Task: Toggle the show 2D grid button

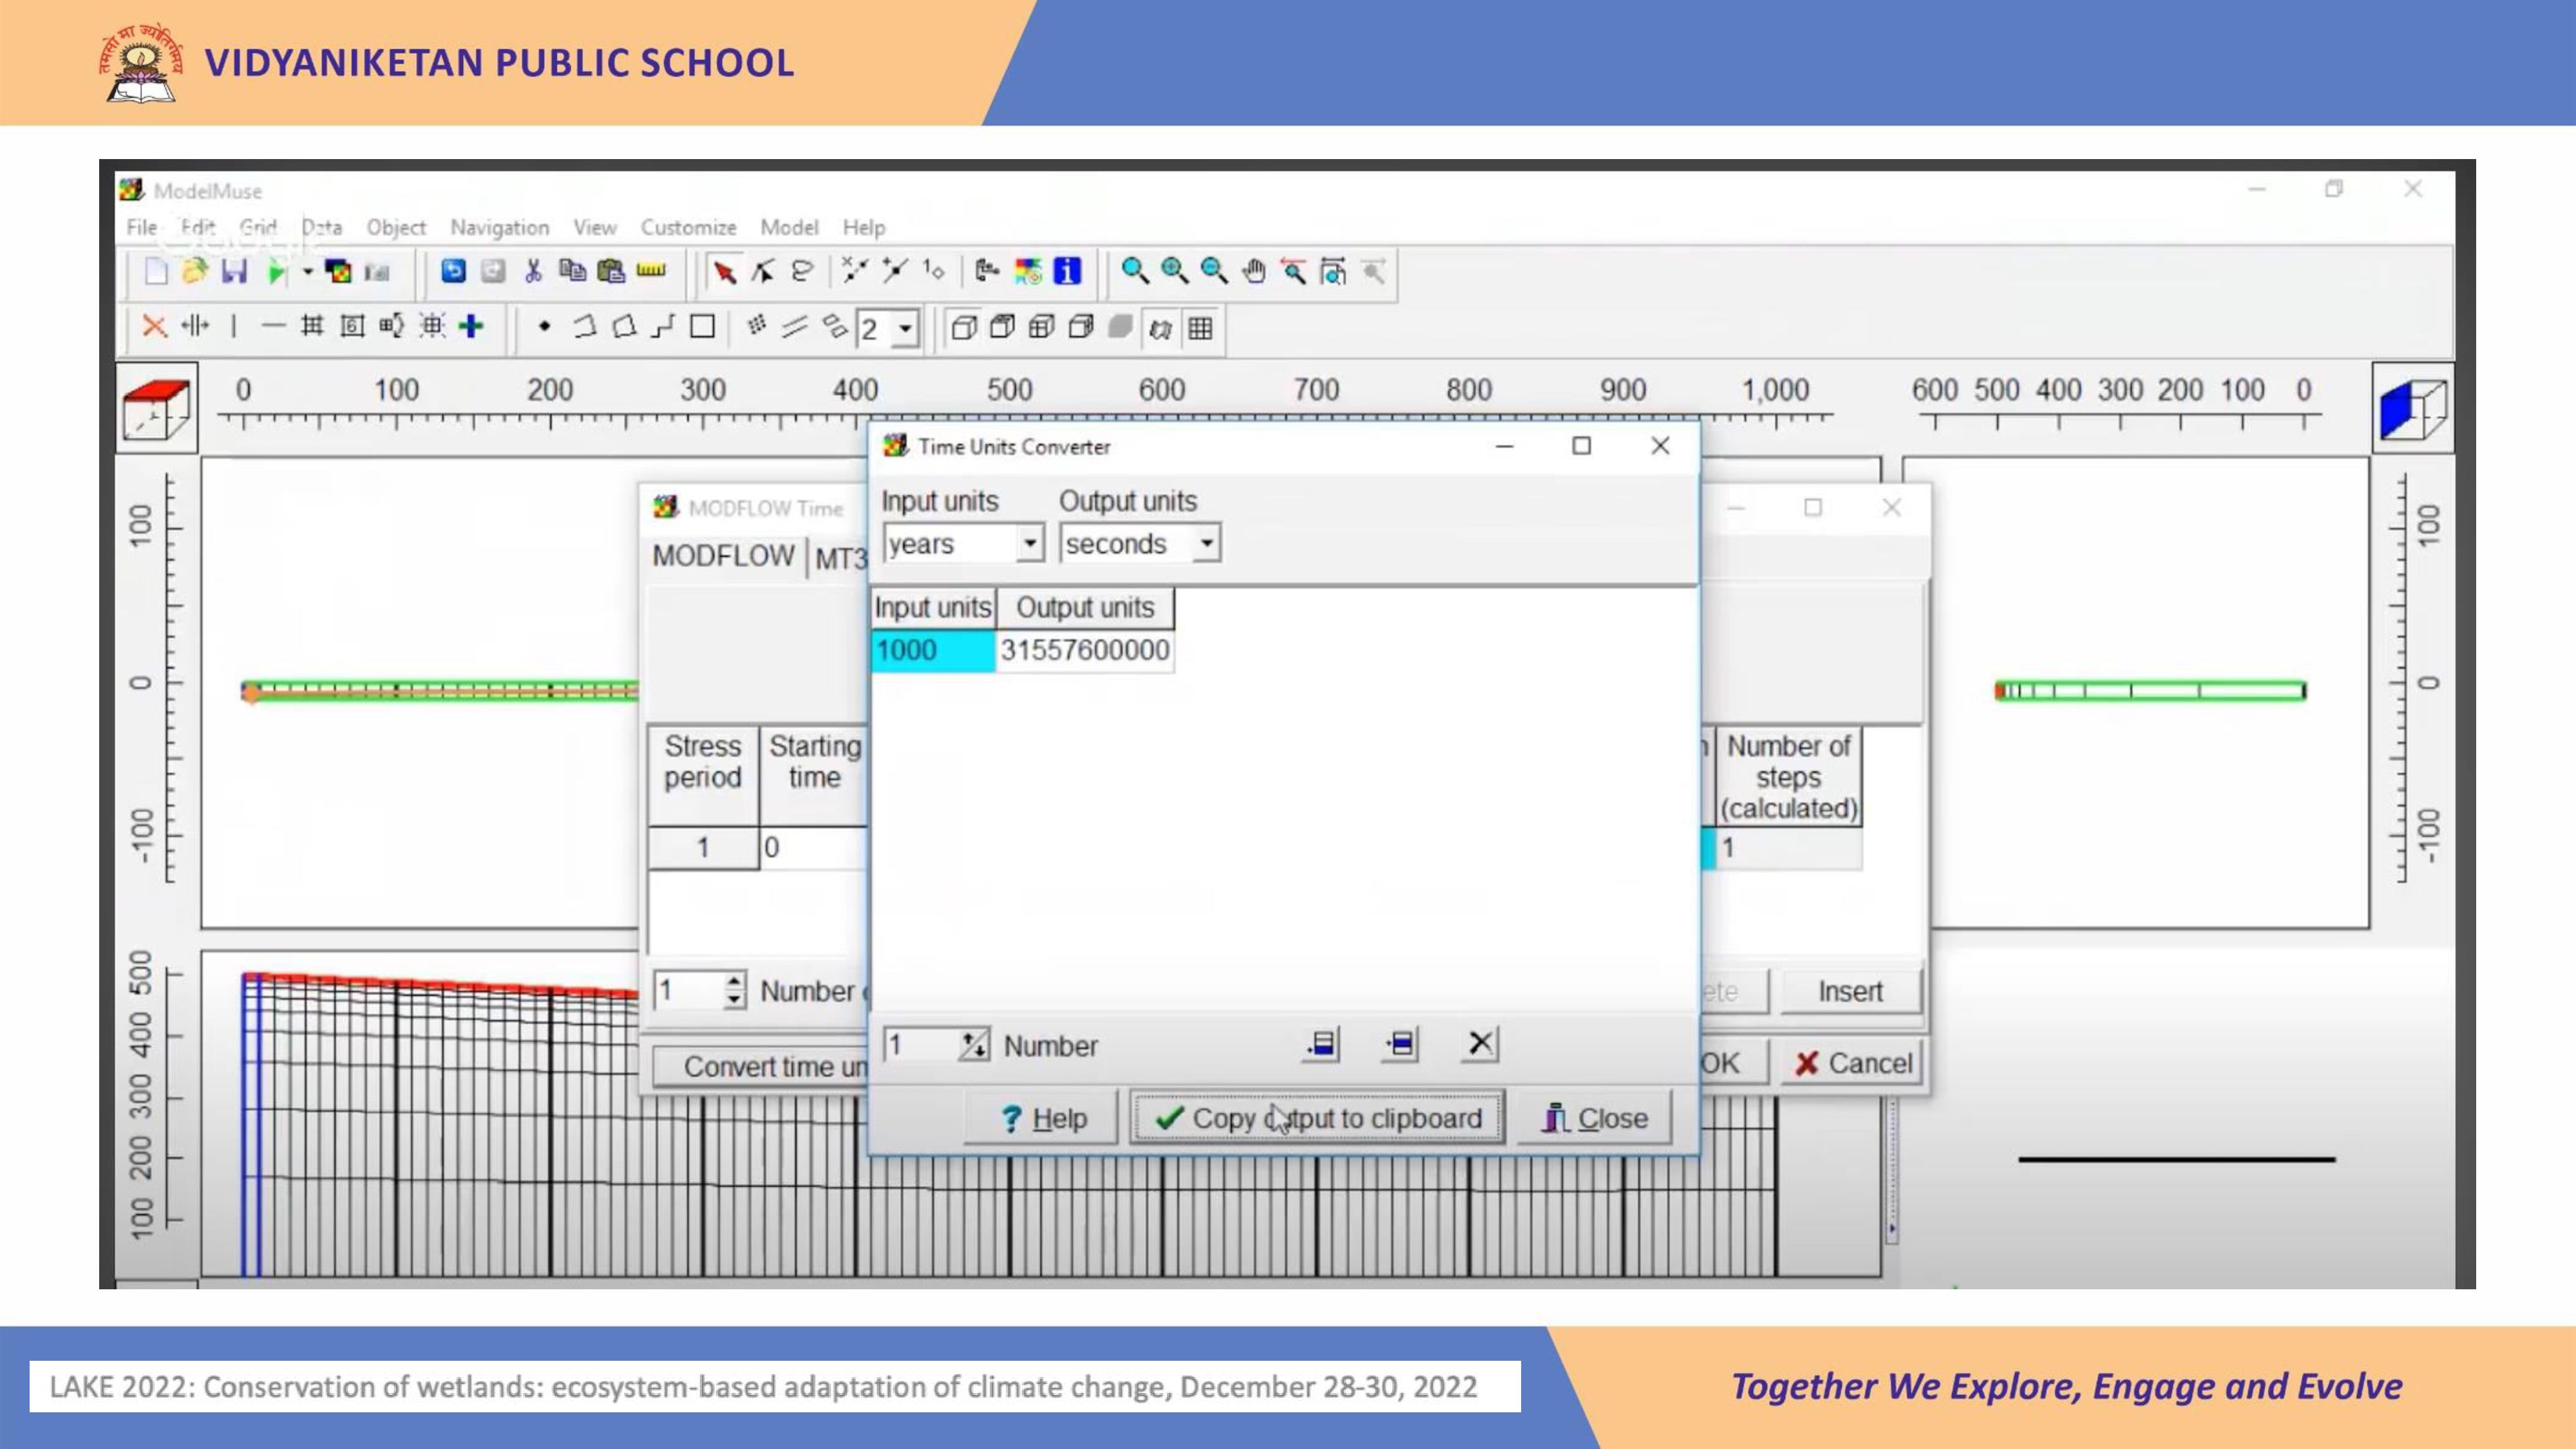Action: coord(1200,328)
